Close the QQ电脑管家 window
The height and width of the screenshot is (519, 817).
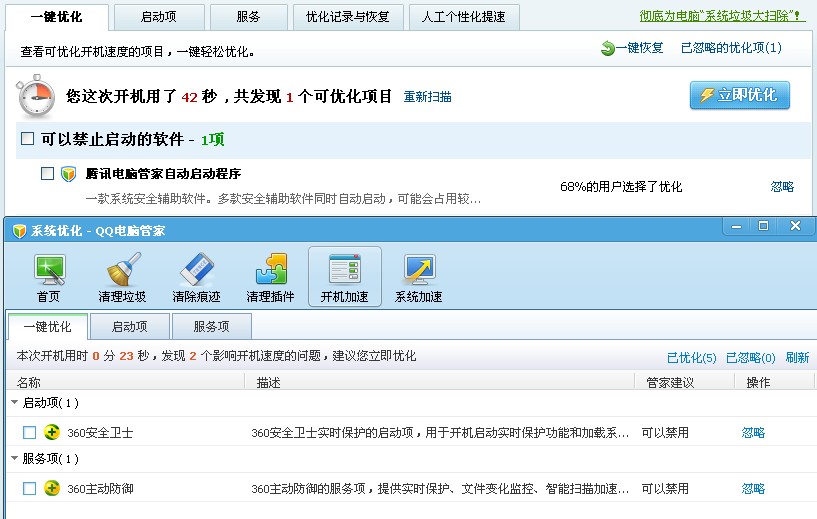pyautogui.click(x=795, y=226)
